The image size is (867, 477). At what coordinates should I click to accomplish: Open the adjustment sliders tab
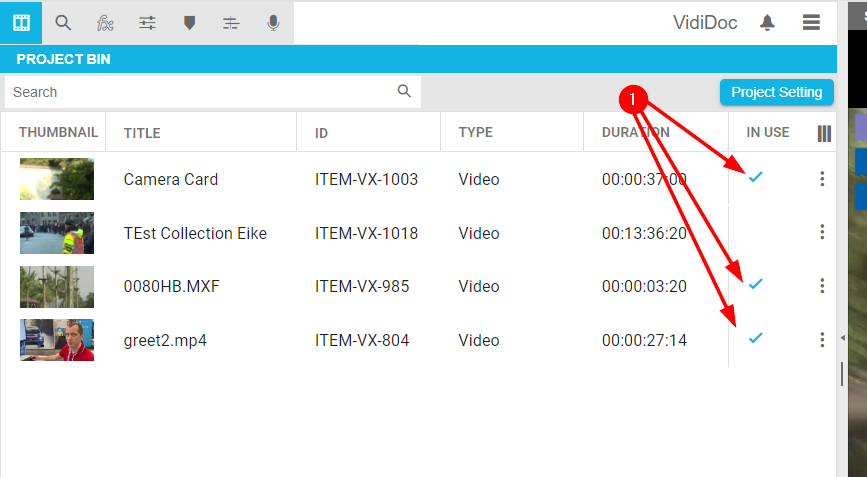[x=147, y=22]
